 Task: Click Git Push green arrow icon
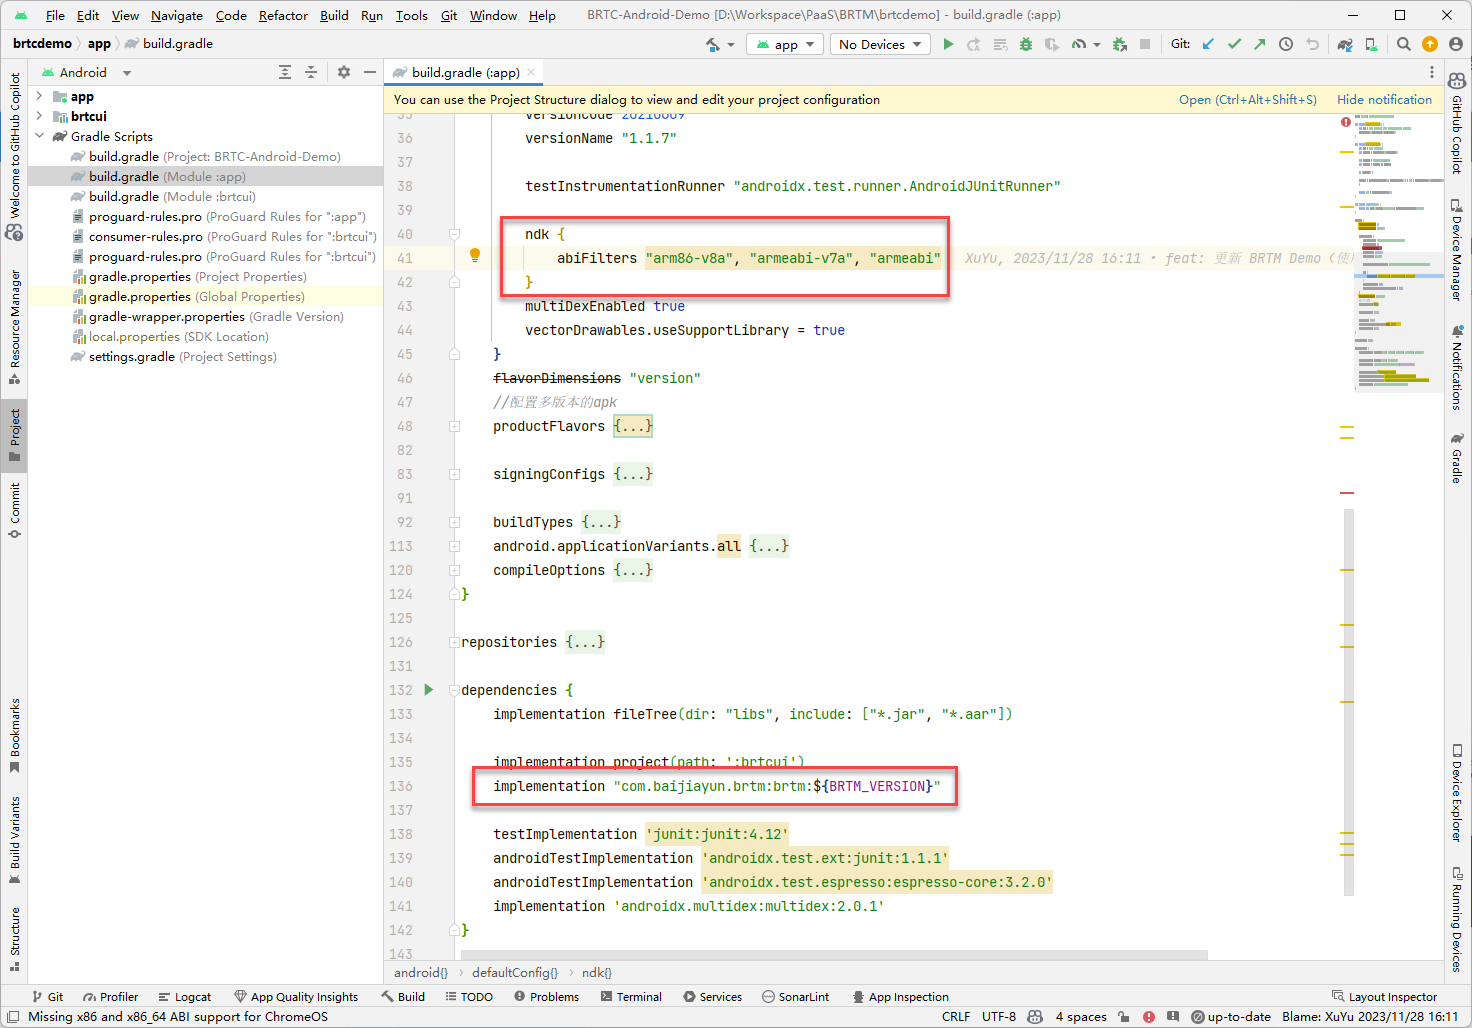[x=1260, y=44]
